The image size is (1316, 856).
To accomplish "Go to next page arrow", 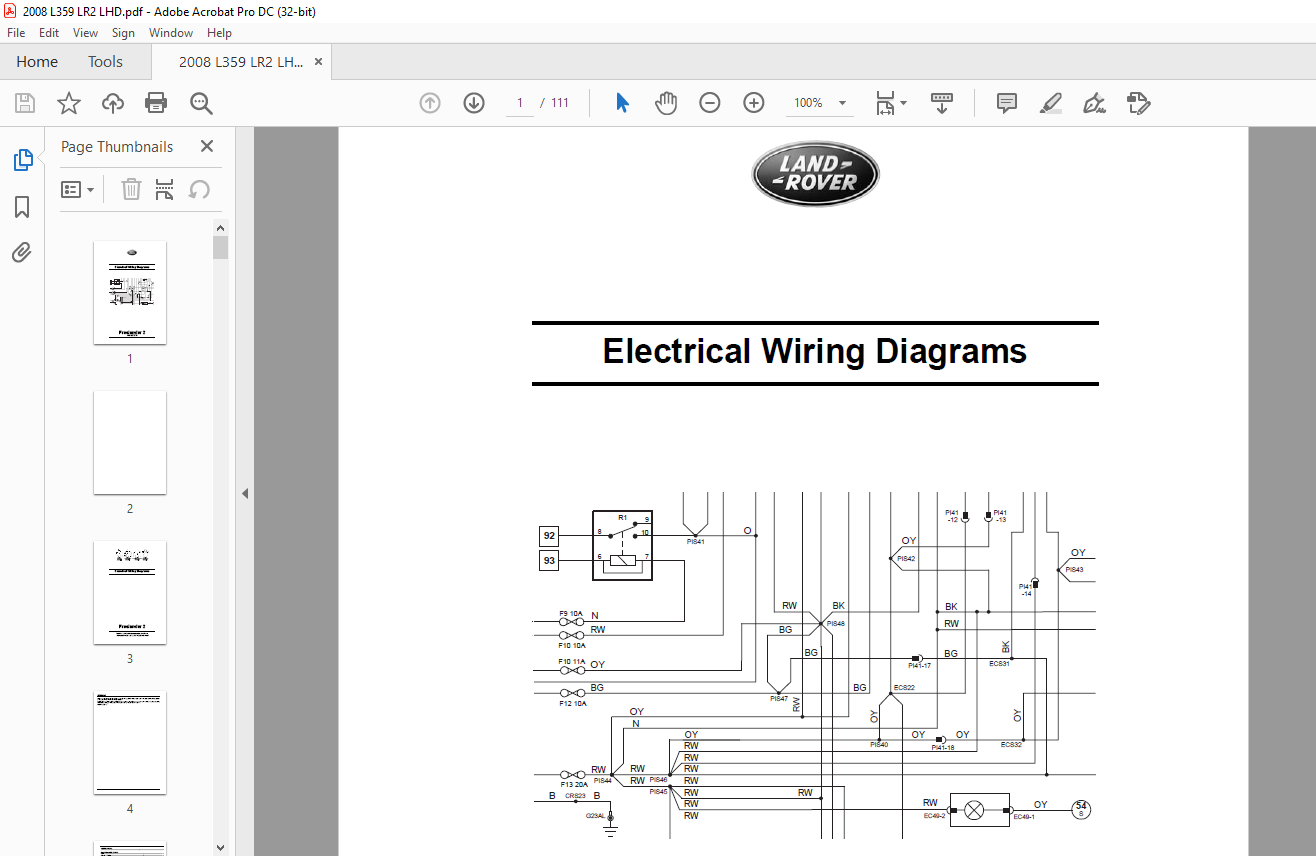I will (474, 103).
